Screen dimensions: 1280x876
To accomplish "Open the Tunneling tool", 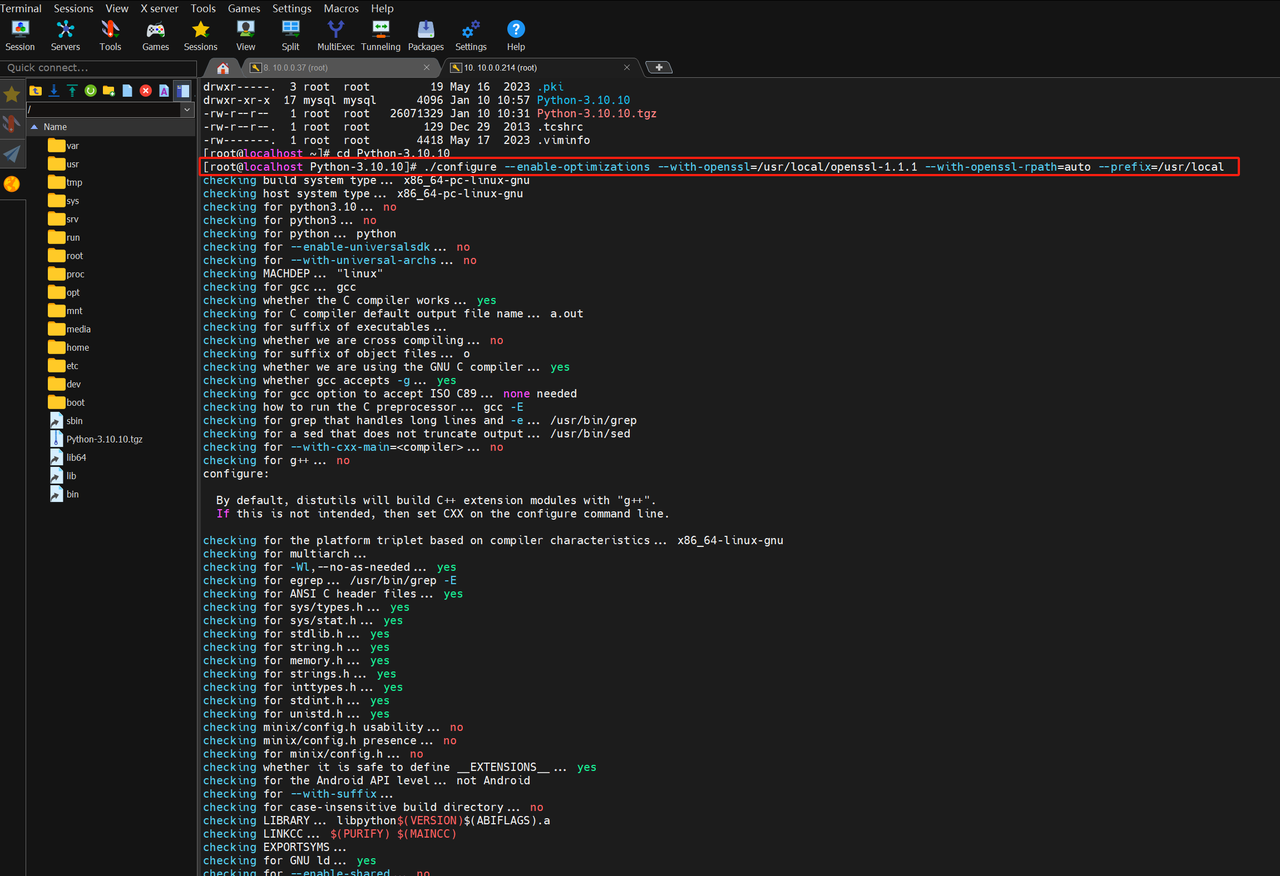I will tap(380, 35).
